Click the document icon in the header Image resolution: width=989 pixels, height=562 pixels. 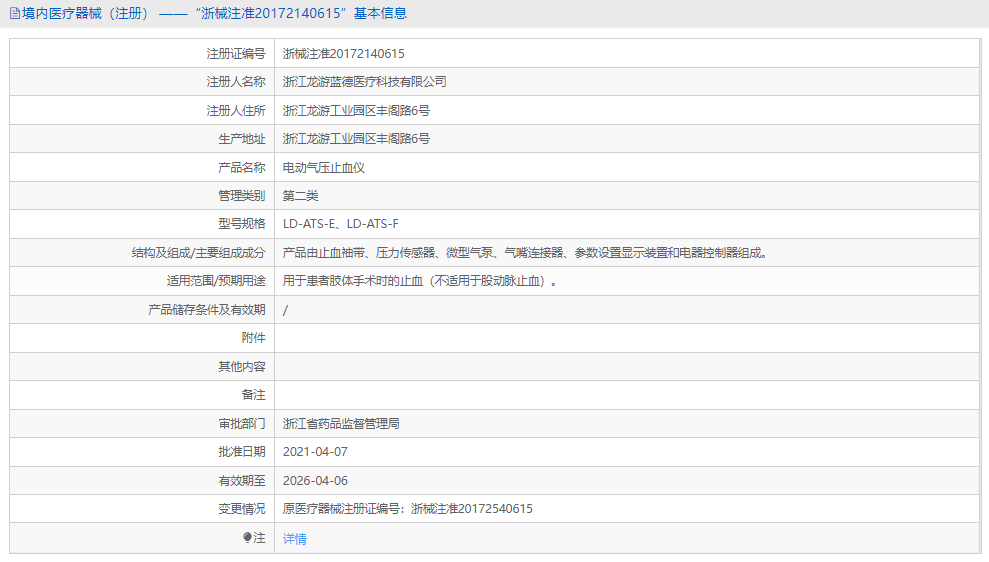(15, 13)
